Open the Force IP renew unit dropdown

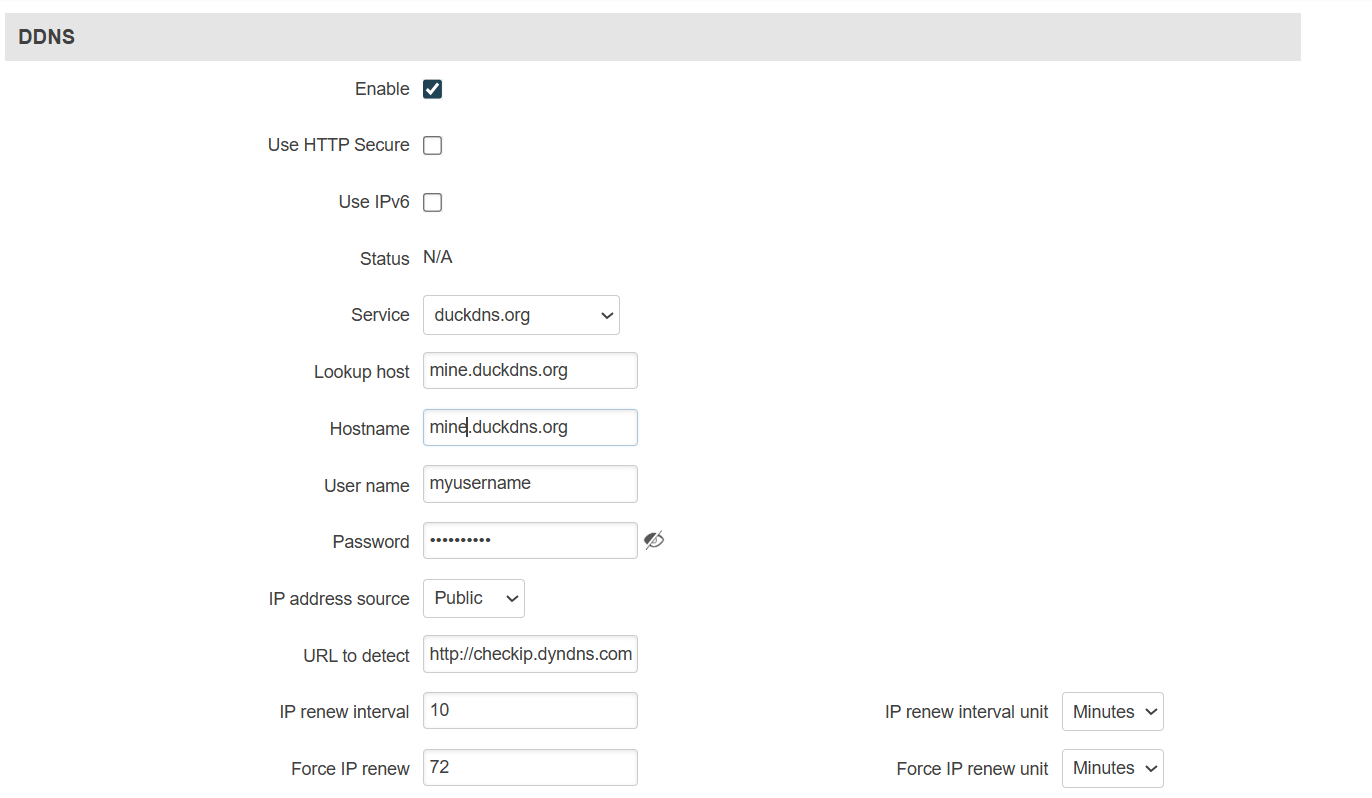pos(1113,768)
